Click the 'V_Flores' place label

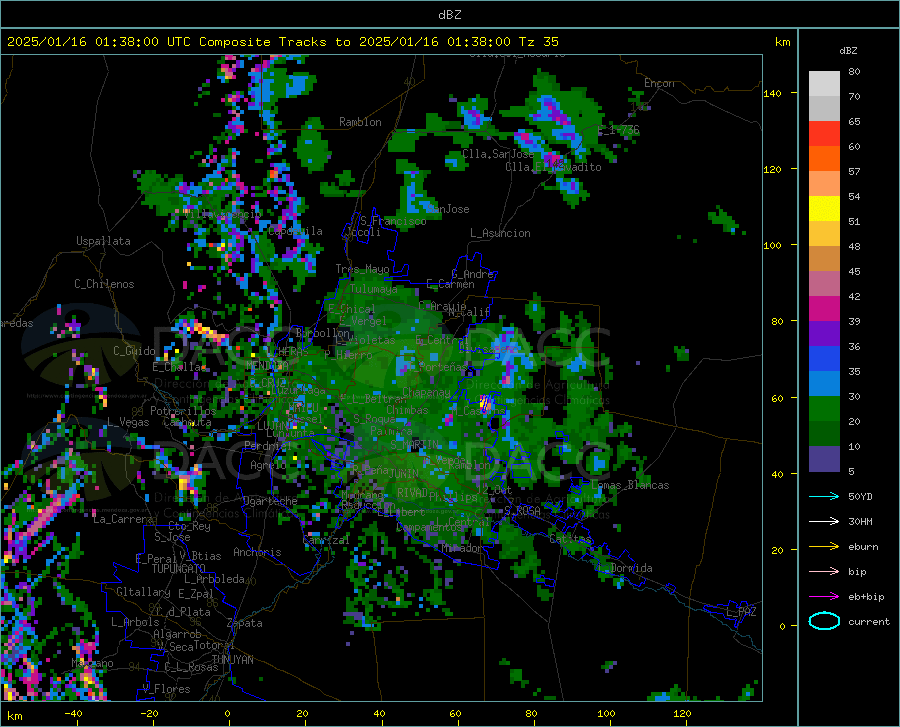166,689
